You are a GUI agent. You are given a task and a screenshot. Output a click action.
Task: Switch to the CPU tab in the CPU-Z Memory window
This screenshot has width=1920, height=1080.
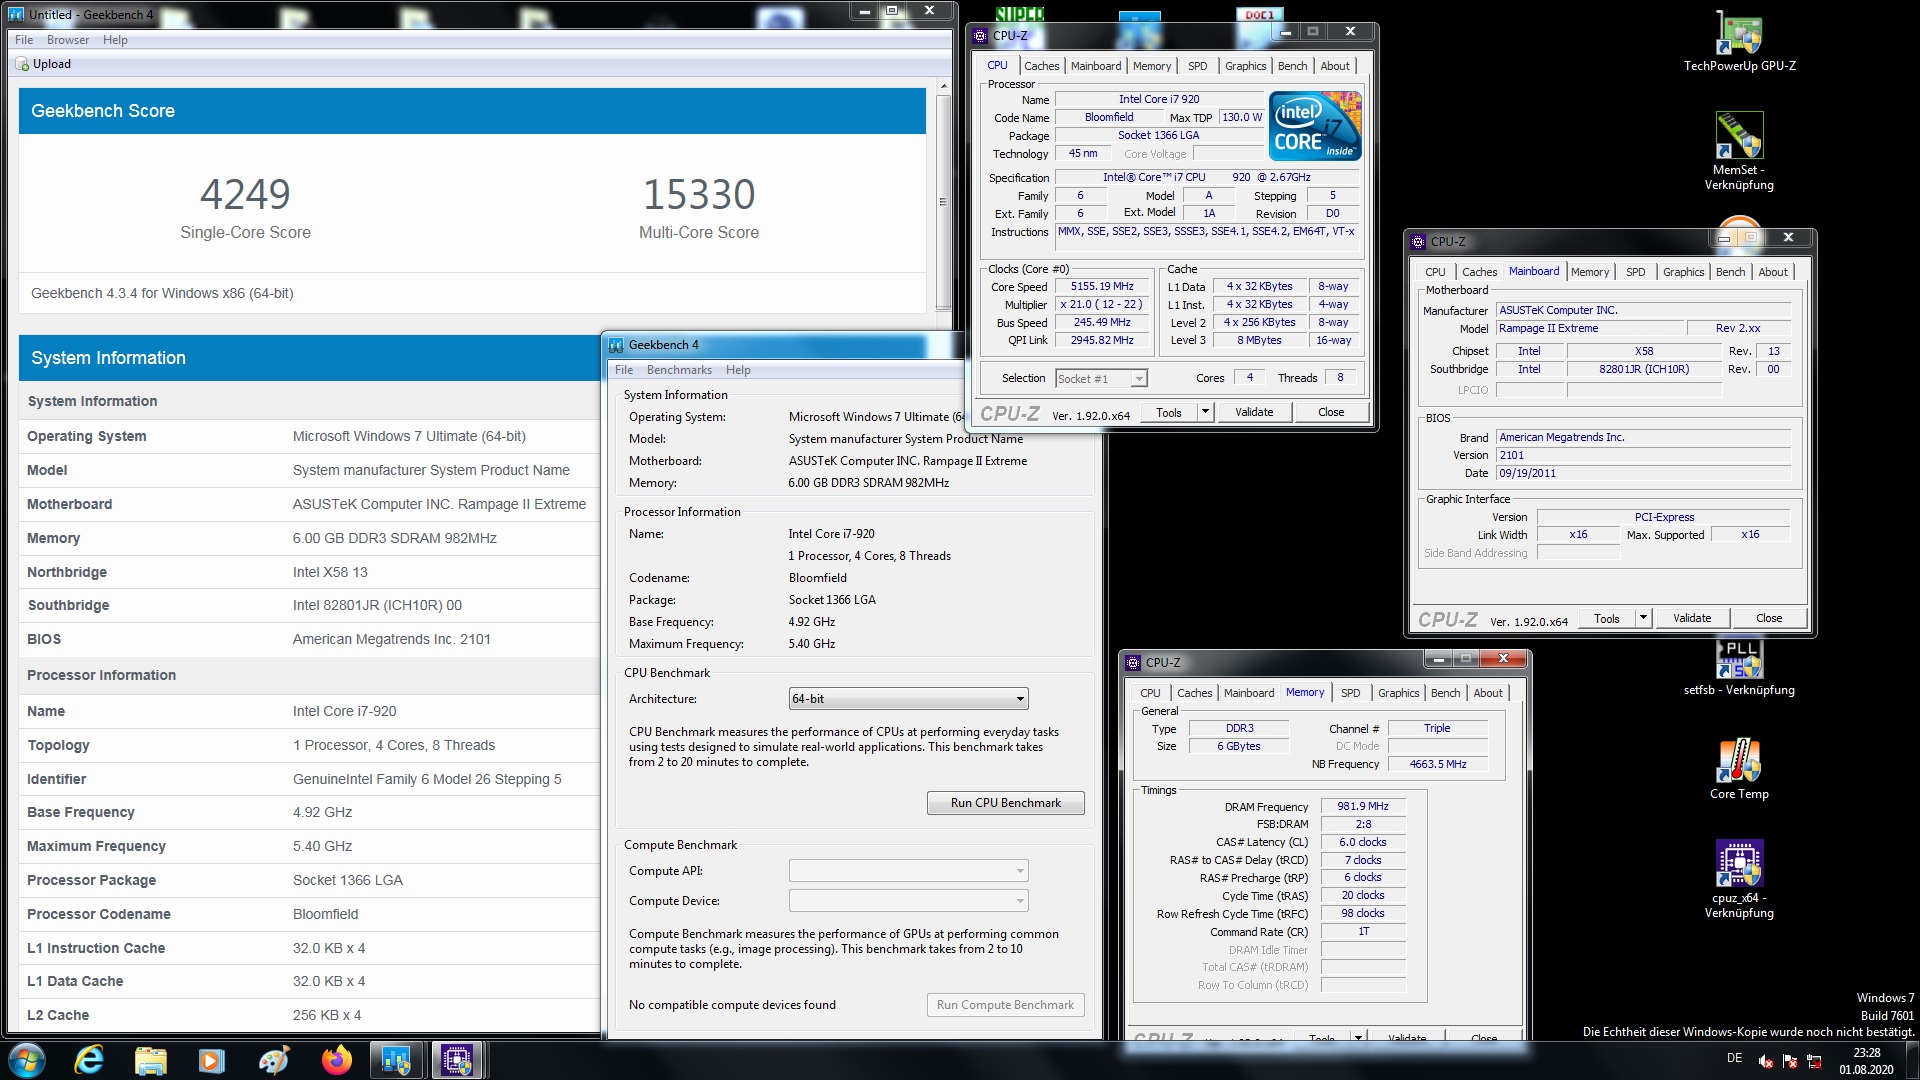point(1150,693)
